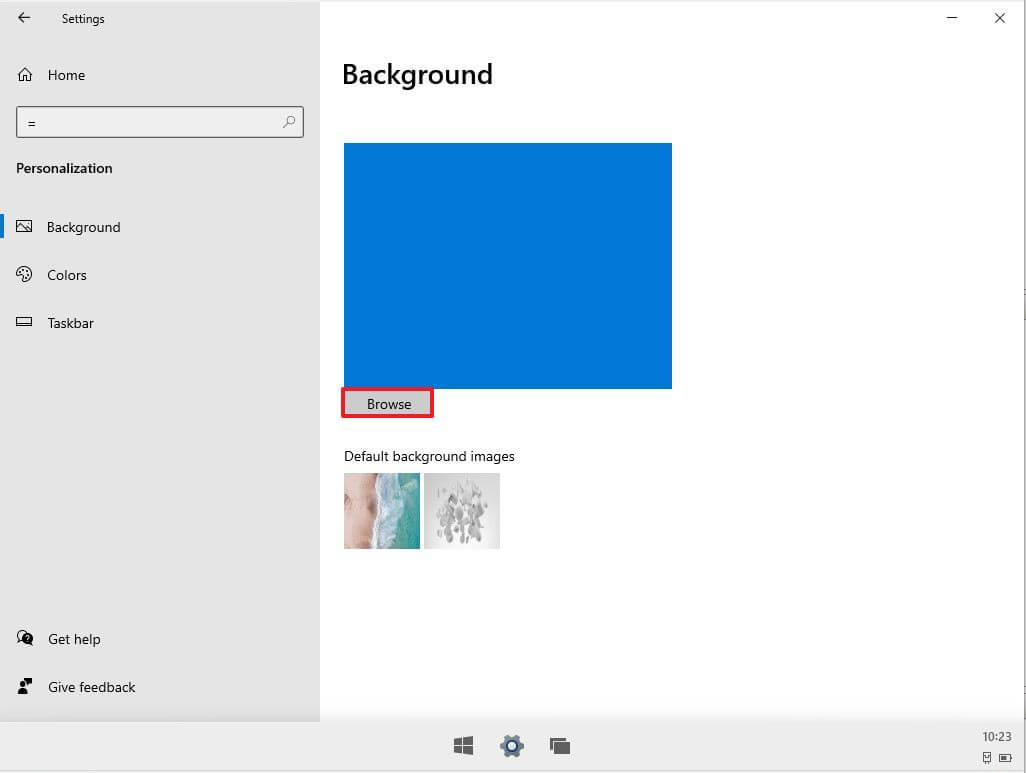Viewport: 1026px width, 773px height.
Task: Click the blue wallpaper preview square
Action: pos(507,265)
